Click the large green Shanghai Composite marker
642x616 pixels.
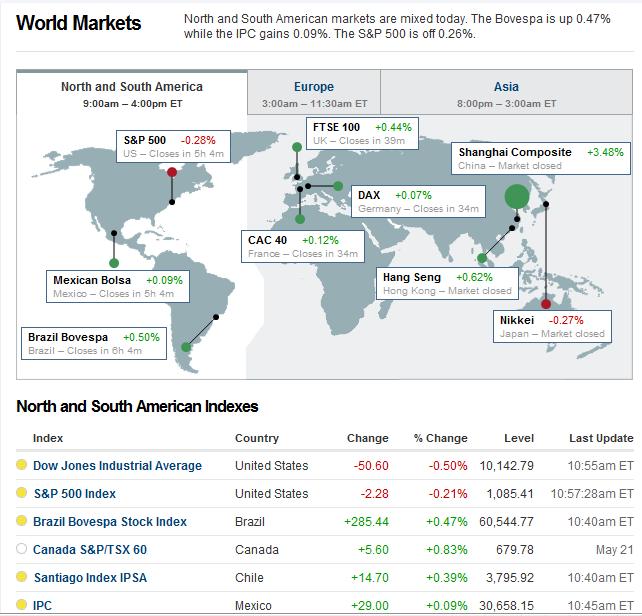tap(517, 196)
